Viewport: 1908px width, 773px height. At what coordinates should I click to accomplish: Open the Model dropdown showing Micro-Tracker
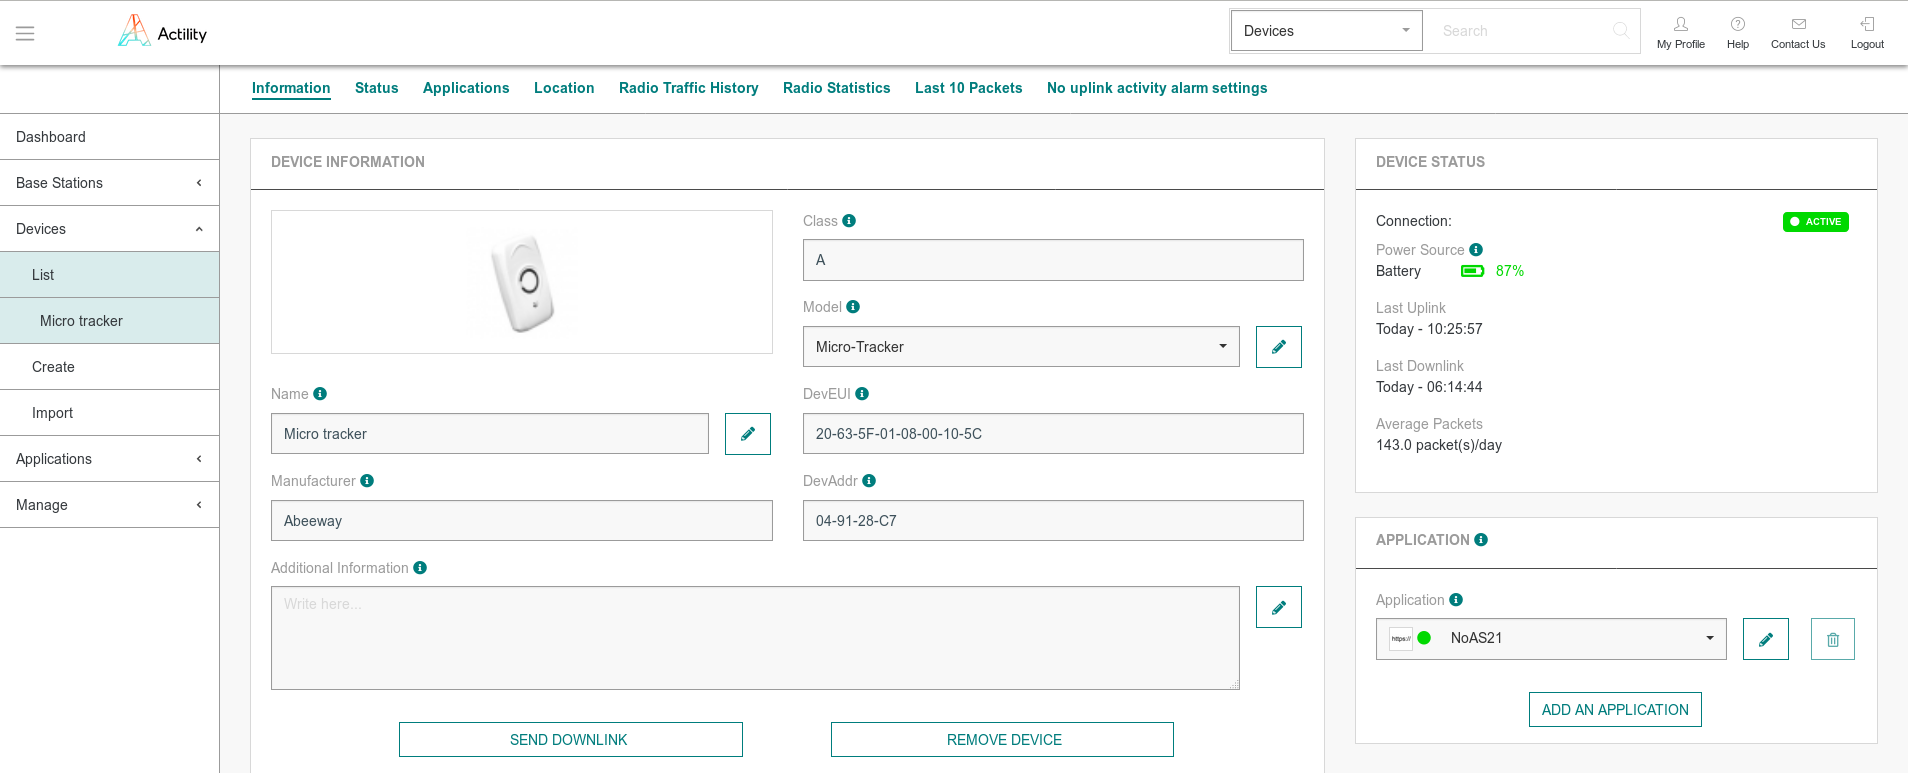click(x=1020, y=347)
